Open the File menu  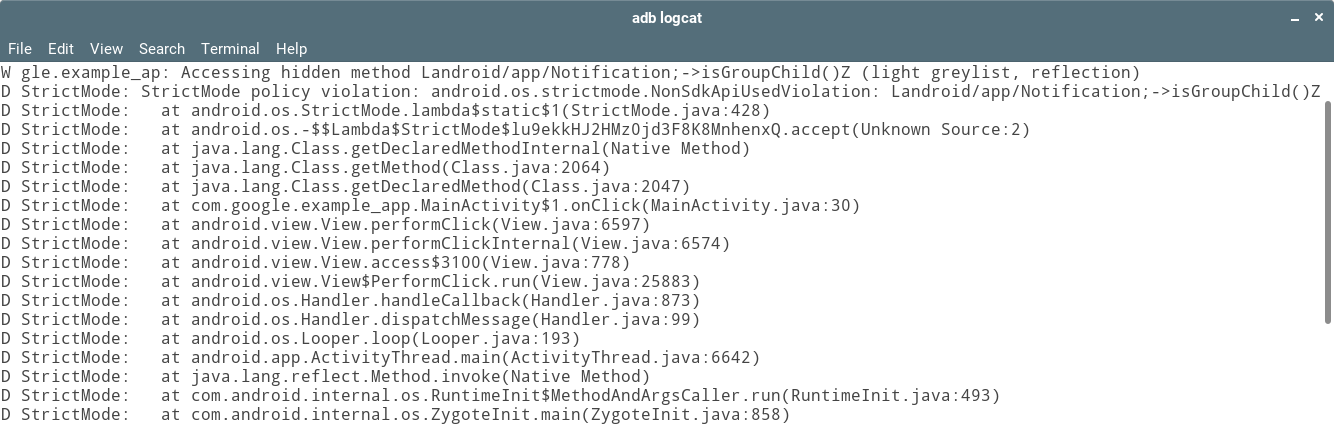point(20,48)
